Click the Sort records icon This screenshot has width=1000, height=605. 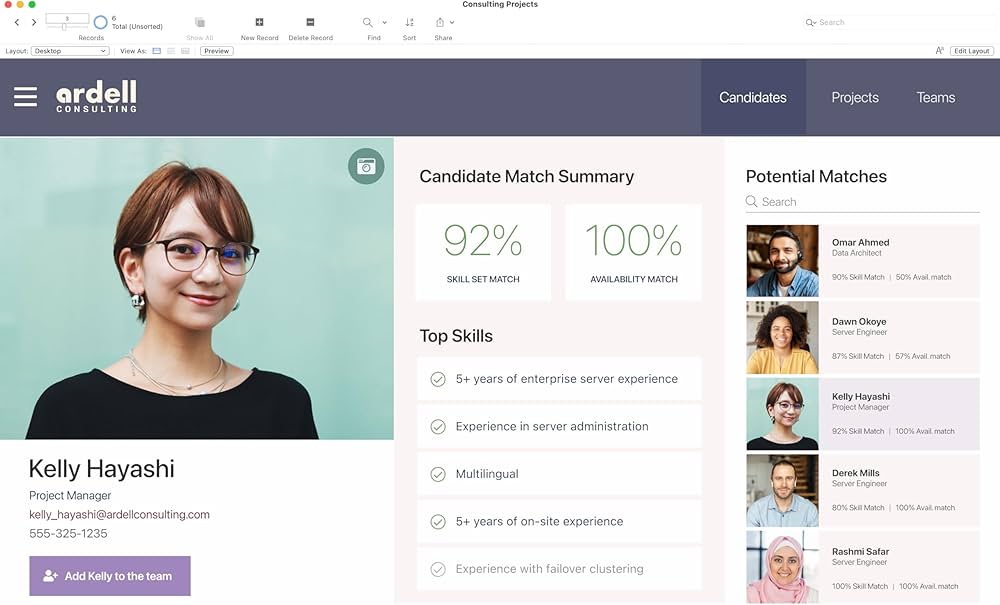point(409,22)
